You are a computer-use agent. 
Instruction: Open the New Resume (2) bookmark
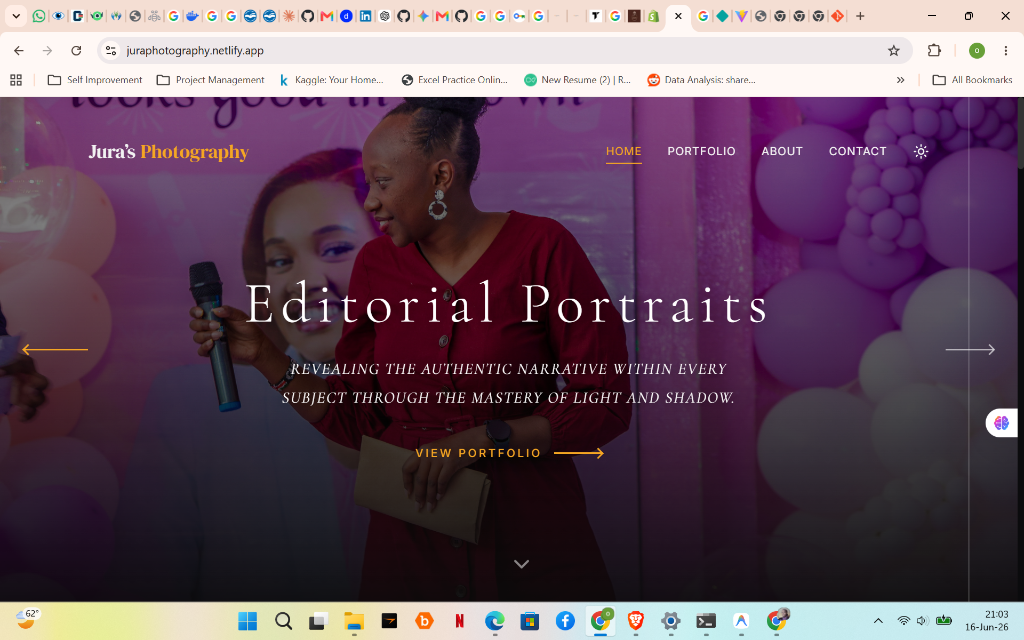578,80
